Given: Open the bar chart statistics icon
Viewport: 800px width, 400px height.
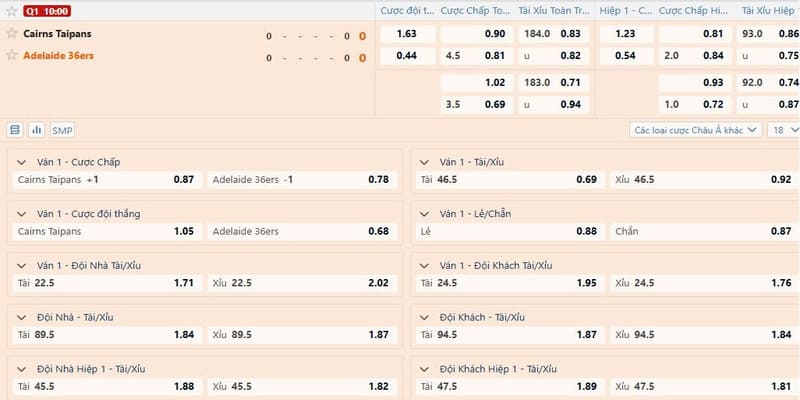Looking at the screenshot, I should (x=37, y=130).
